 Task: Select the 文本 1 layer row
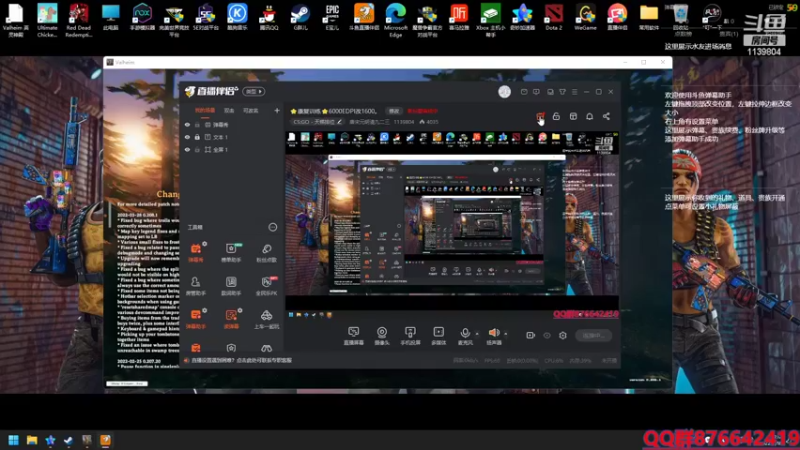pyautogui.click(x=231, y=137)
